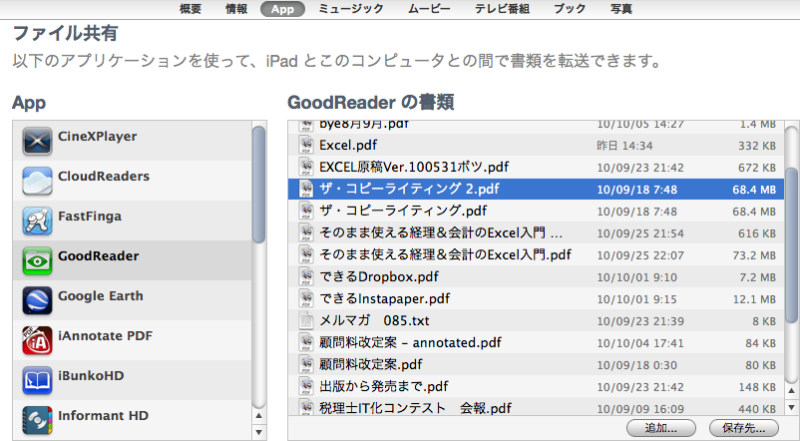This screenshot has width=800, height=441.
Task: Select the FastFinga app name
Action: pos(90,216)
